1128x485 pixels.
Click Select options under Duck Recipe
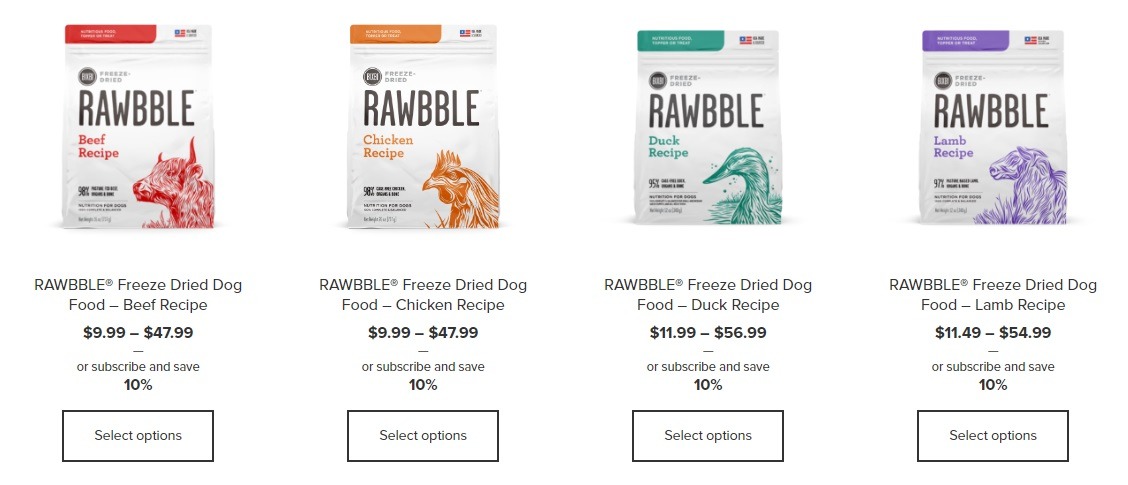[708, 436]
